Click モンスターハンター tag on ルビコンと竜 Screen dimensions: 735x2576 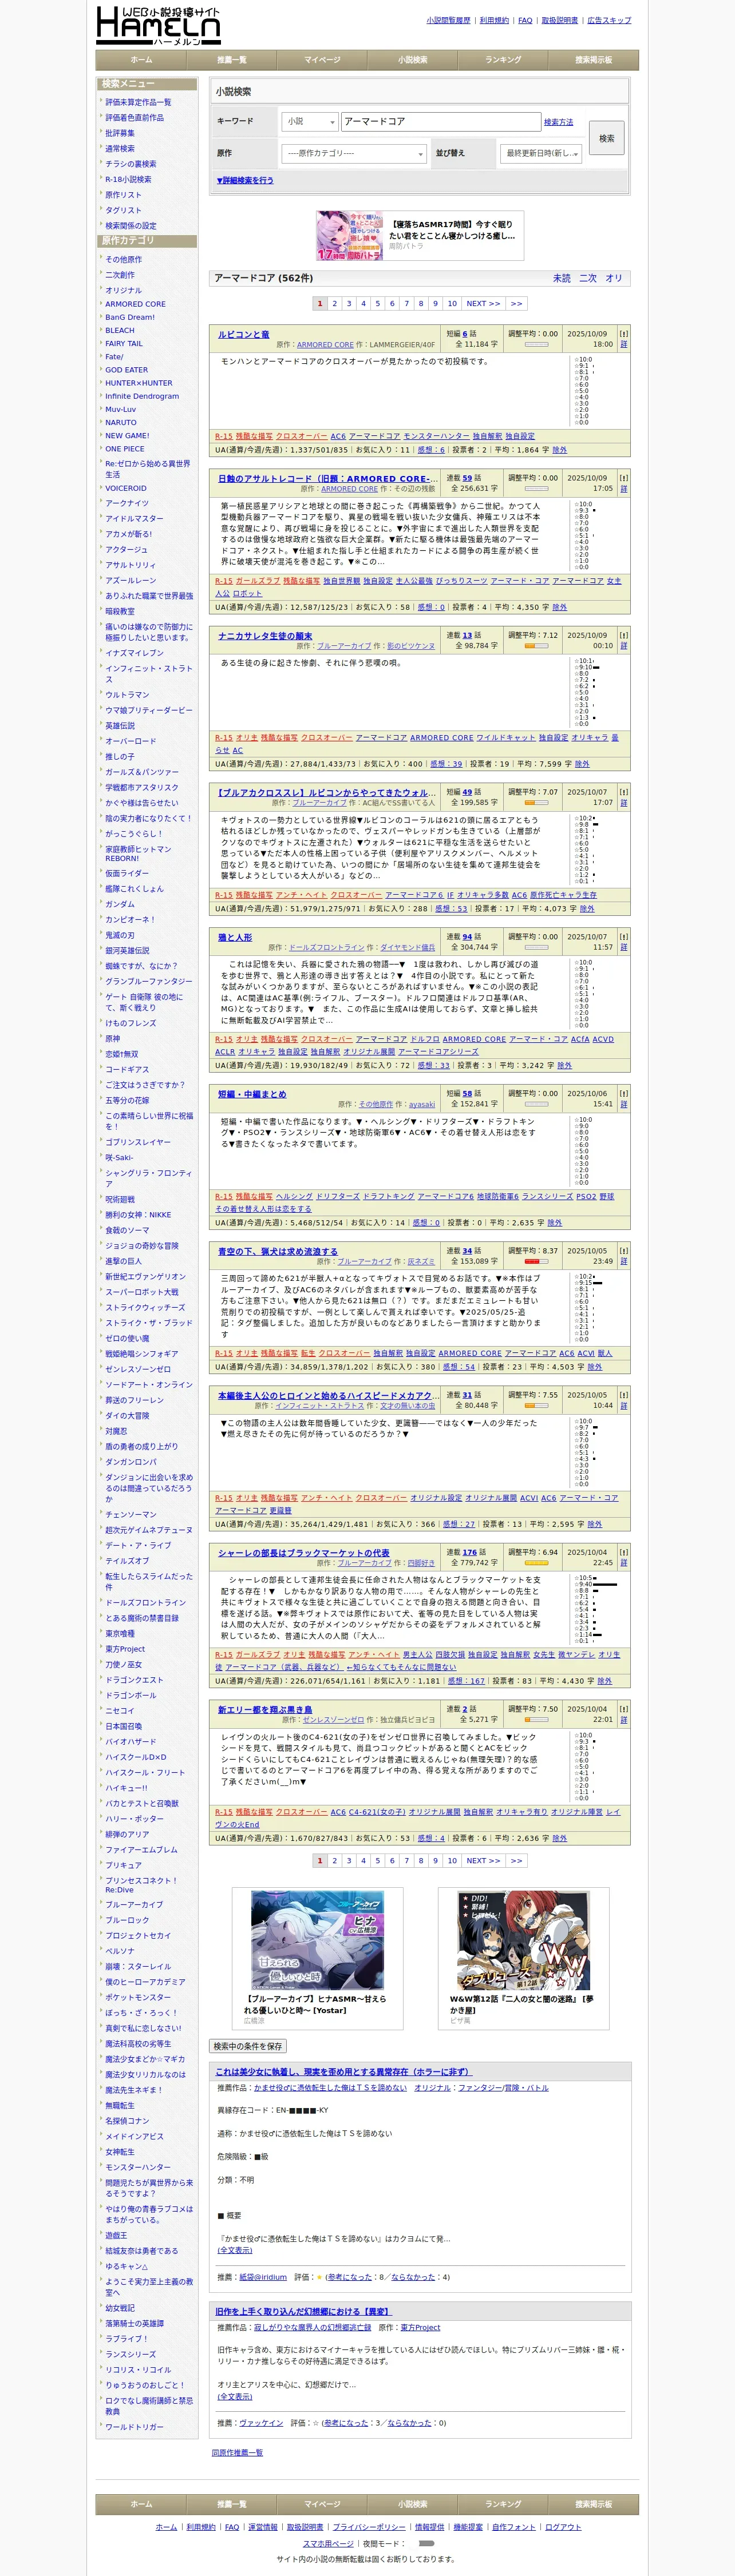(x=436, y=436)
